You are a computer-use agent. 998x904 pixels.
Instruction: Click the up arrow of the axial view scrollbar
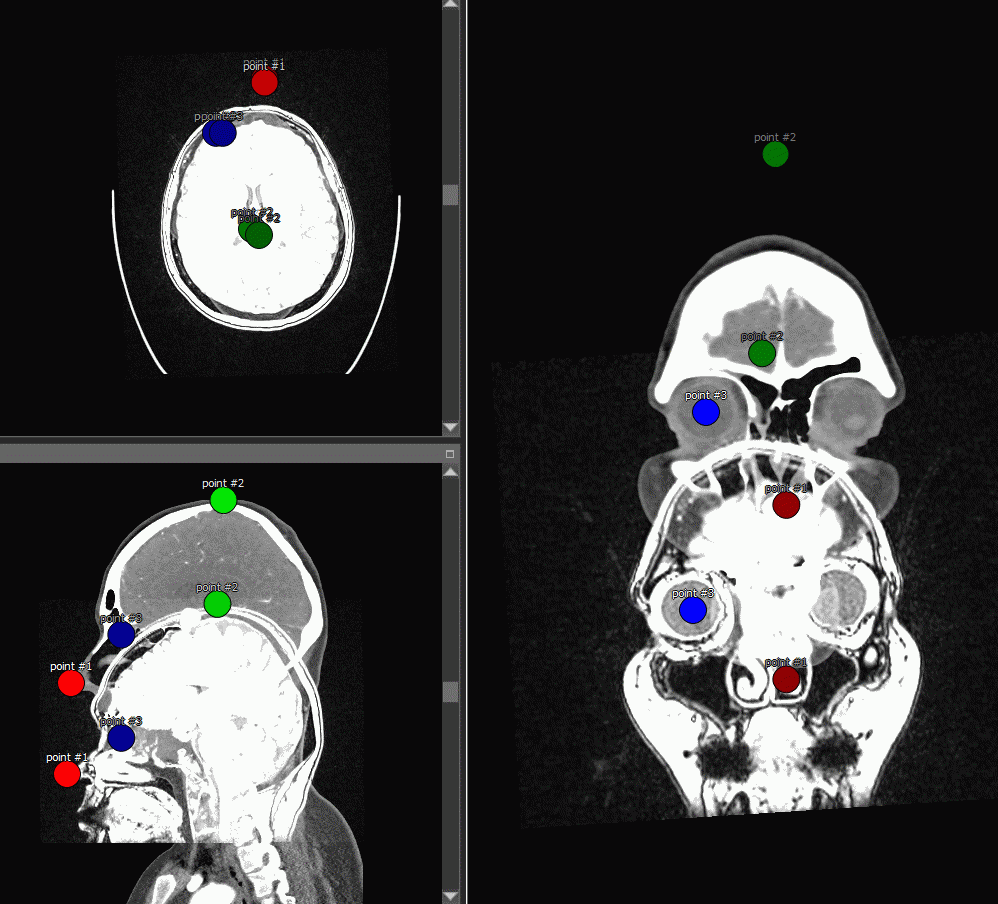pyautogui.click(x=451, y=6)
